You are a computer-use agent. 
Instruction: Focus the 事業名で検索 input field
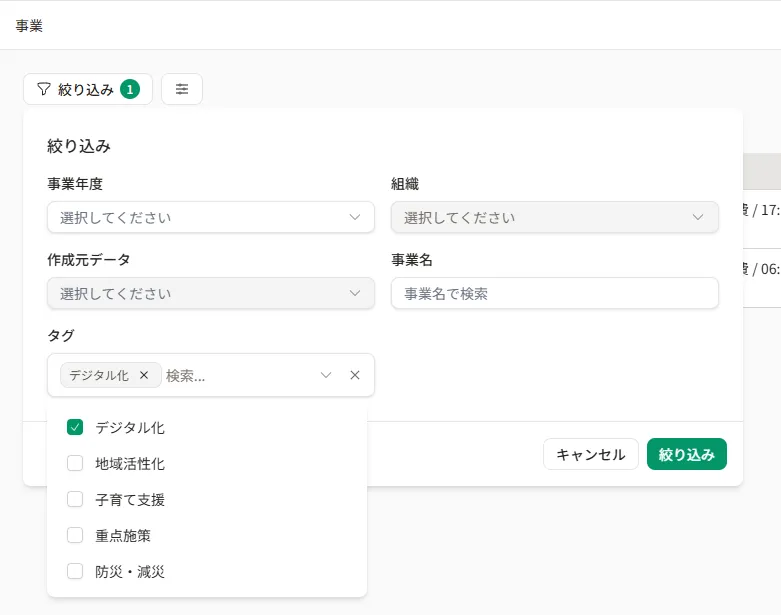click(554, 293)
